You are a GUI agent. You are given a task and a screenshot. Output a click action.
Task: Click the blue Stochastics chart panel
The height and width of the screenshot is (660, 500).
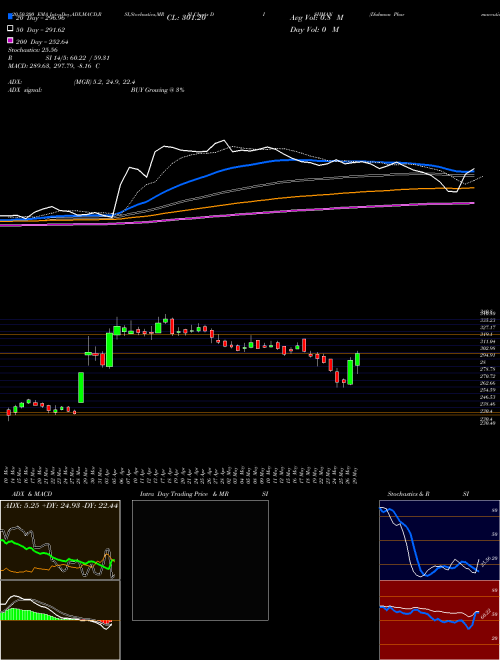click(439, 540)
